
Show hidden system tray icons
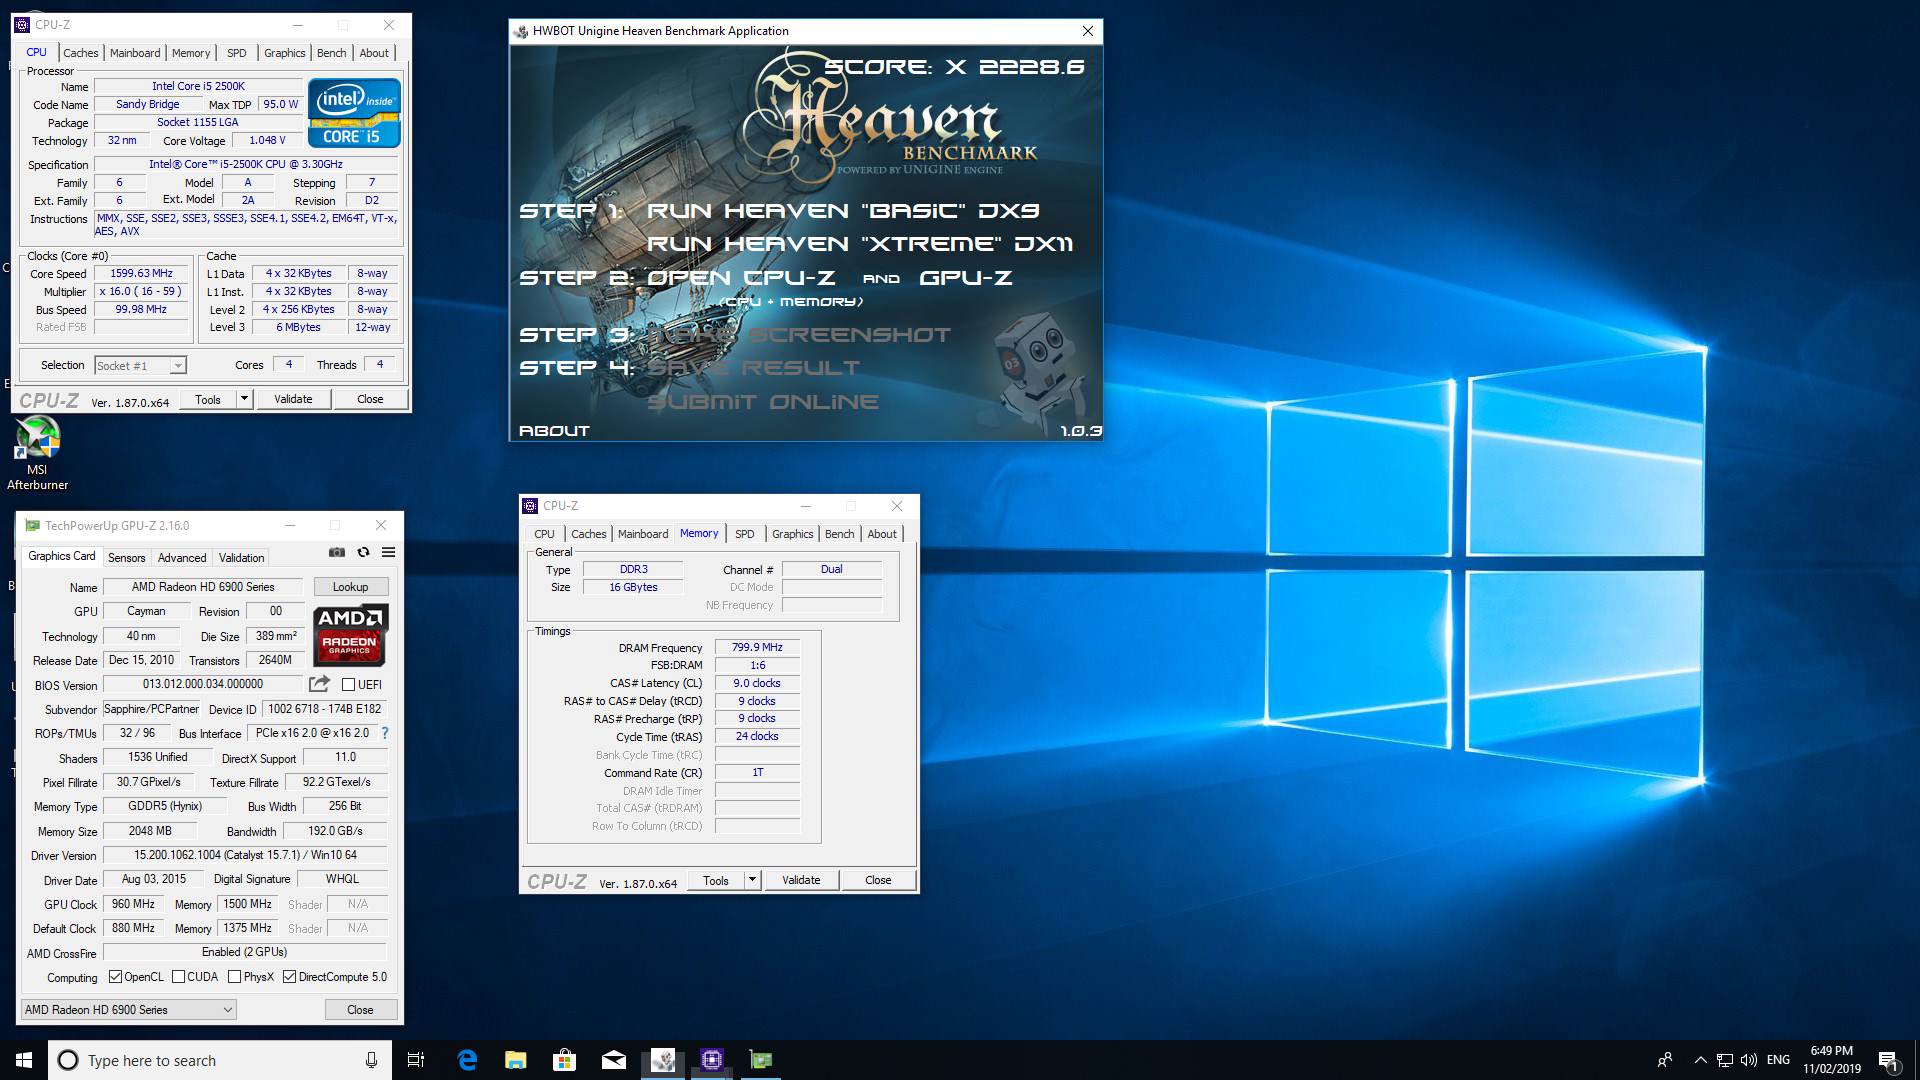point(1700,1060)
